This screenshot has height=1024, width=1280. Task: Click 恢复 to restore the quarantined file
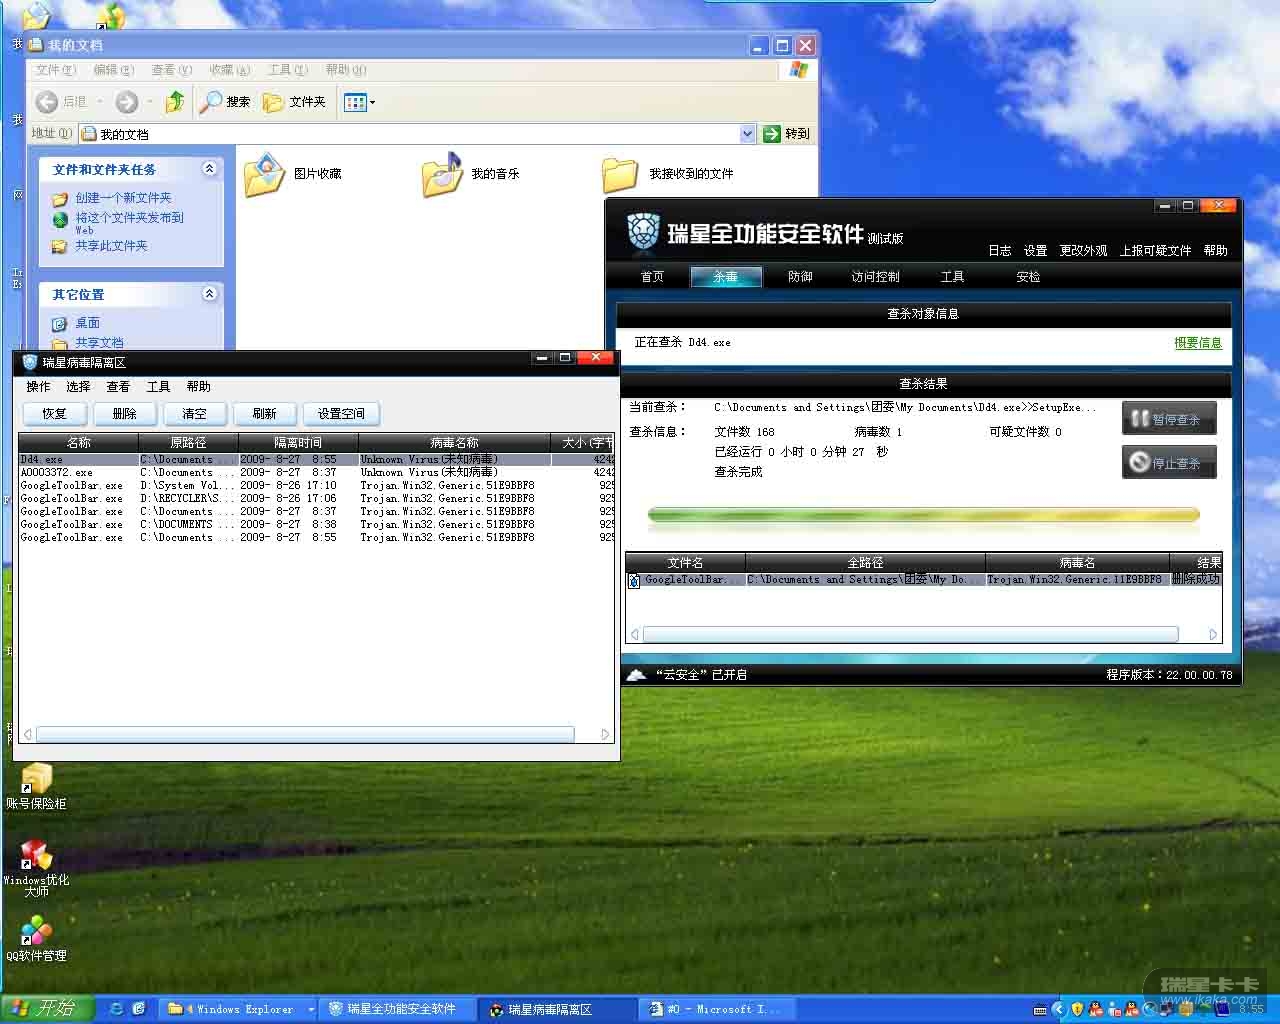point(55,414)
